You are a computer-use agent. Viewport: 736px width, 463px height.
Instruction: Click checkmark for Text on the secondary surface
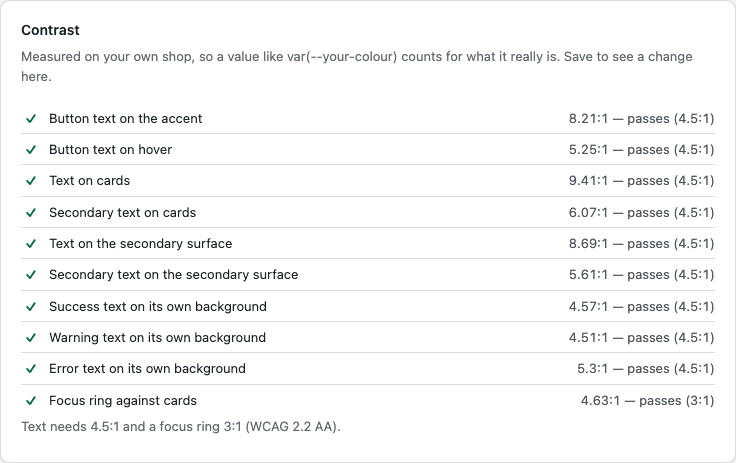pyautogui.click(x=31, y=244)
